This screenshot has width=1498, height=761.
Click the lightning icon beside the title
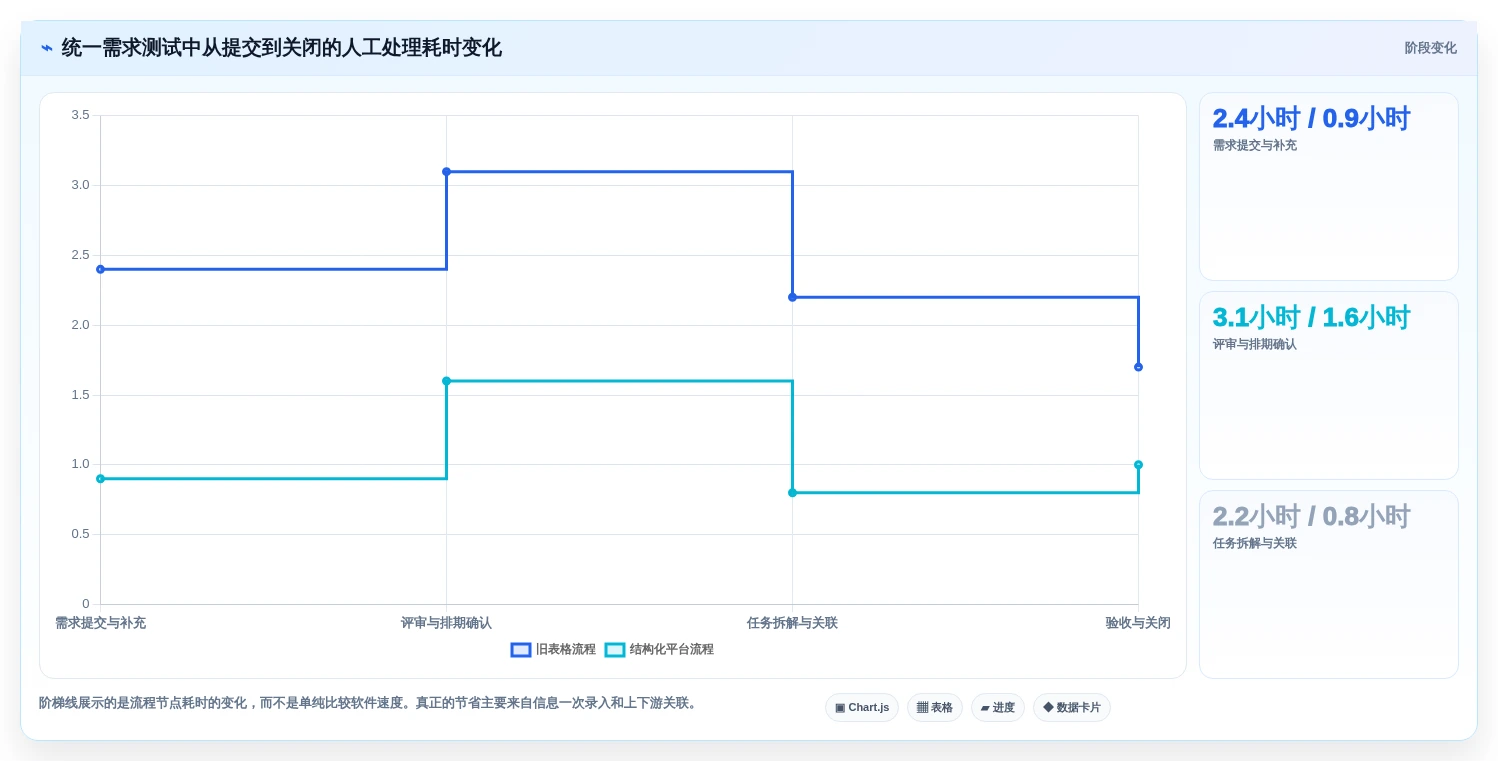(x=46, y=48)
